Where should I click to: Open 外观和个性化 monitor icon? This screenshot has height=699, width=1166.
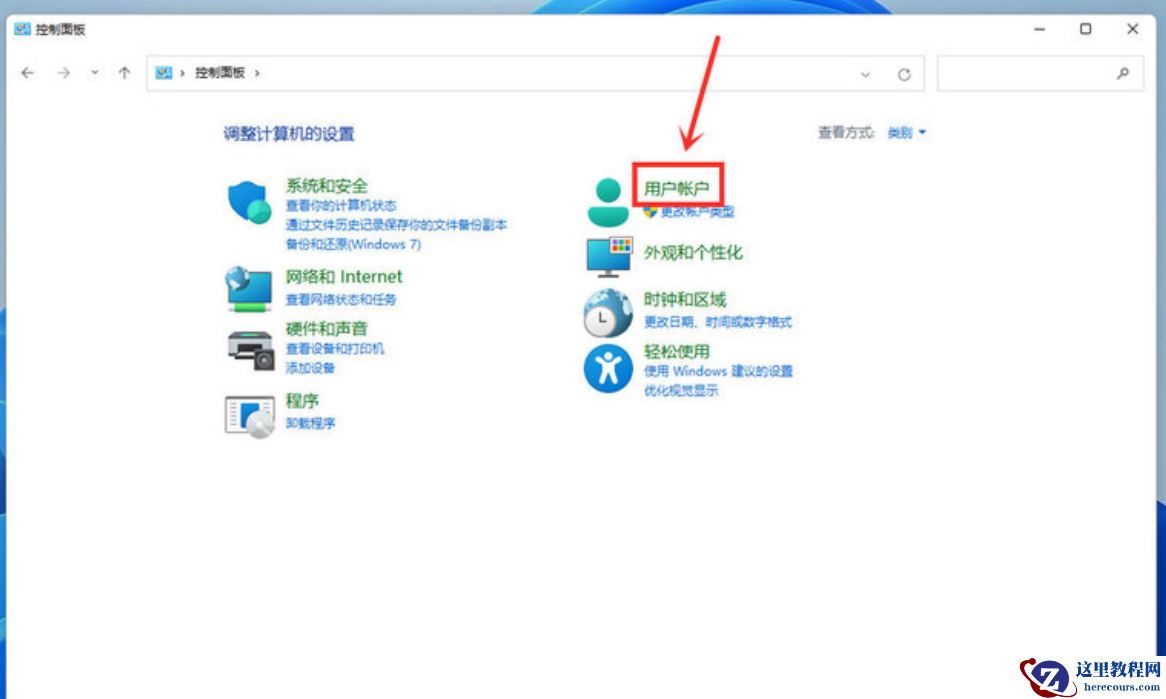(x=610, y=257)
